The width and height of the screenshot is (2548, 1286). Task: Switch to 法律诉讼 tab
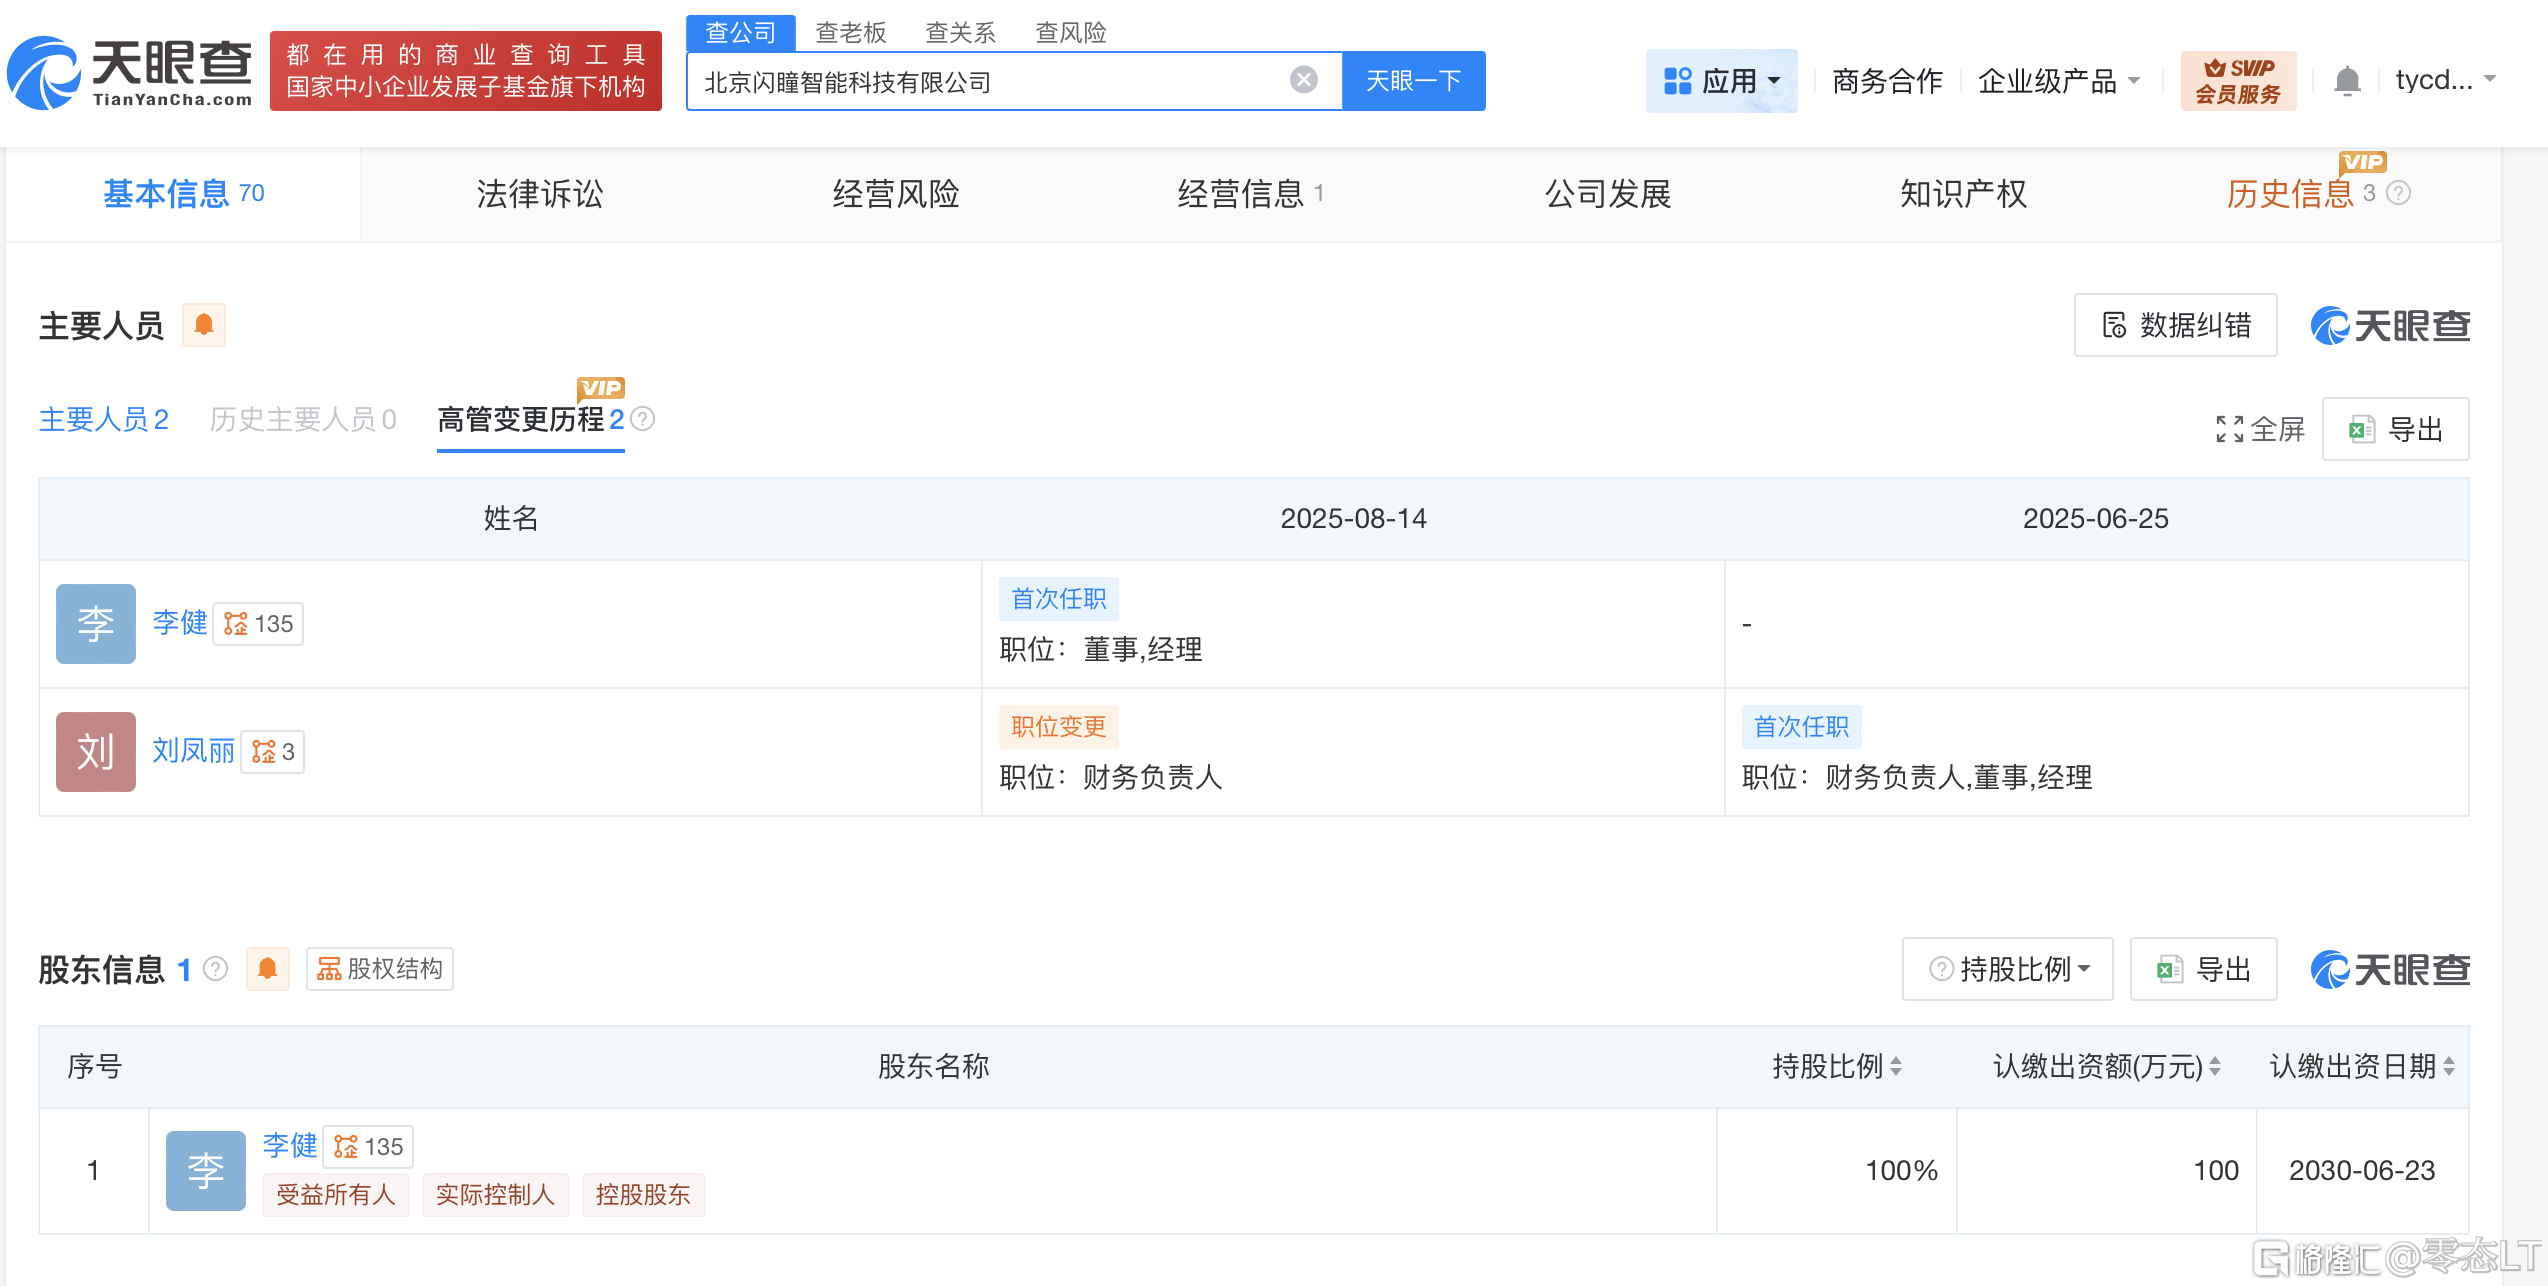(540, 194)
